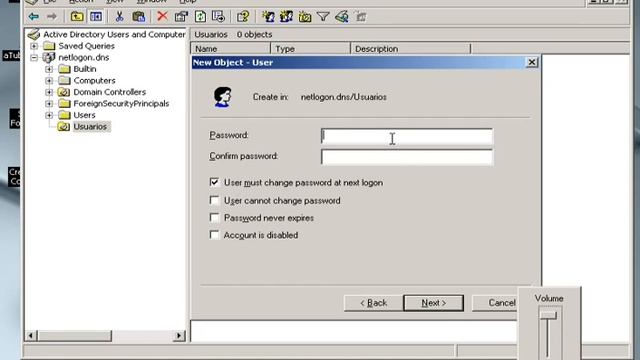Close the New Object - User dialog
This screenshot has width=640, height=360.
click(x=531, y=62)
